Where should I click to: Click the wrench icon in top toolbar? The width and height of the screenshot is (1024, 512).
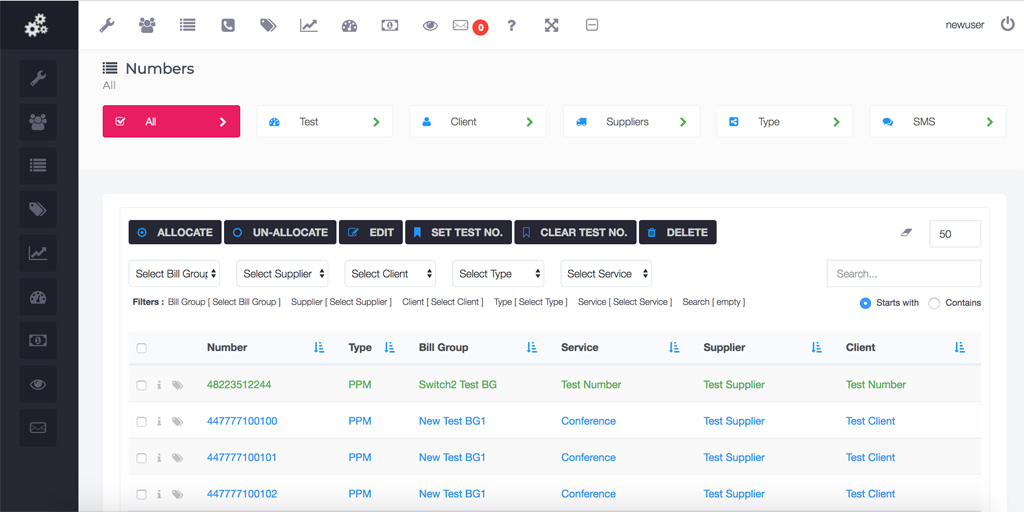pos(107,25)
